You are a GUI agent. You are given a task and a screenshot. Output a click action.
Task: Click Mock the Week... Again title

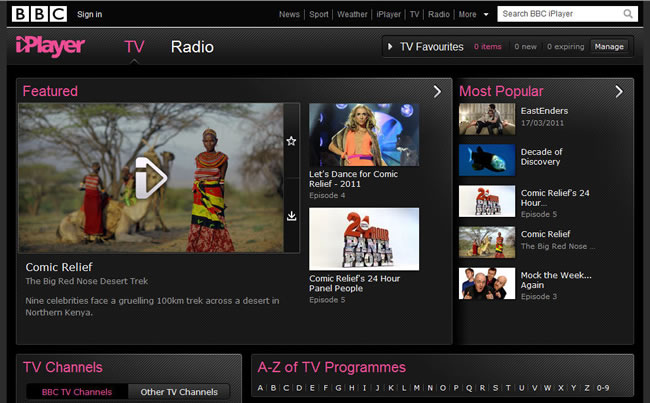[x=556, y=280]
